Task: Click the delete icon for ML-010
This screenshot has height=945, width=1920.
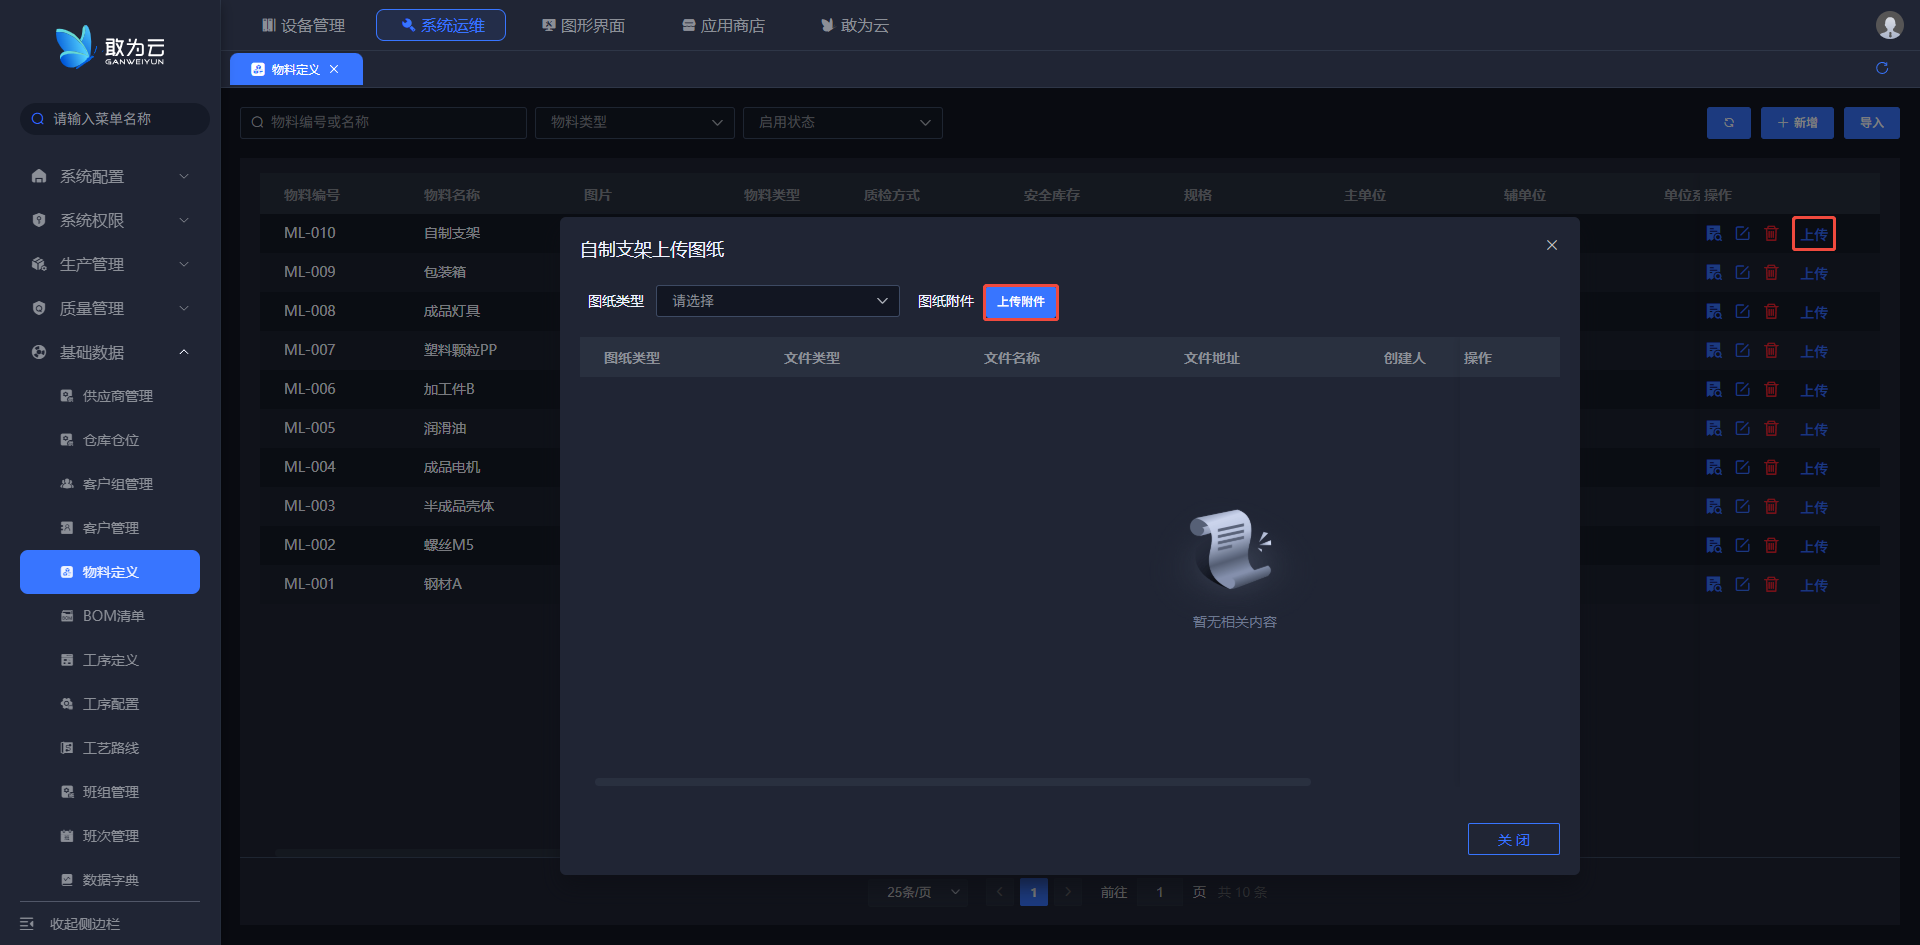Action: [x=1771, y=233]
